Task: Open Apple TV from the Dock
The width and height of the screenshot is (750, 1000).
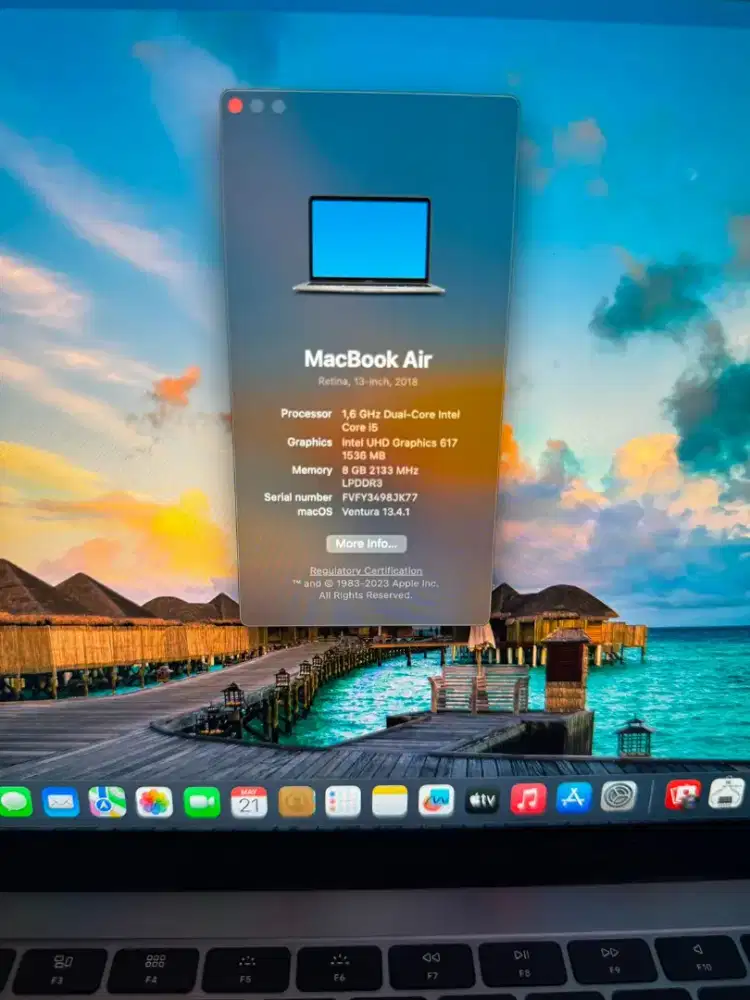Action: point(482,800)
